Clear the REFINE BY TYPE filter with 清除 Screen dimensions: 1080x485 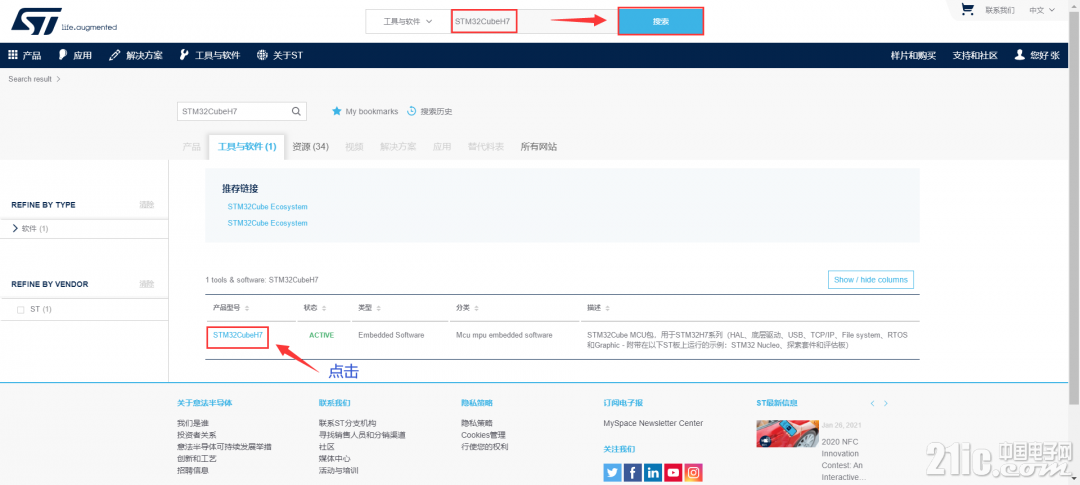pos(147,205)
